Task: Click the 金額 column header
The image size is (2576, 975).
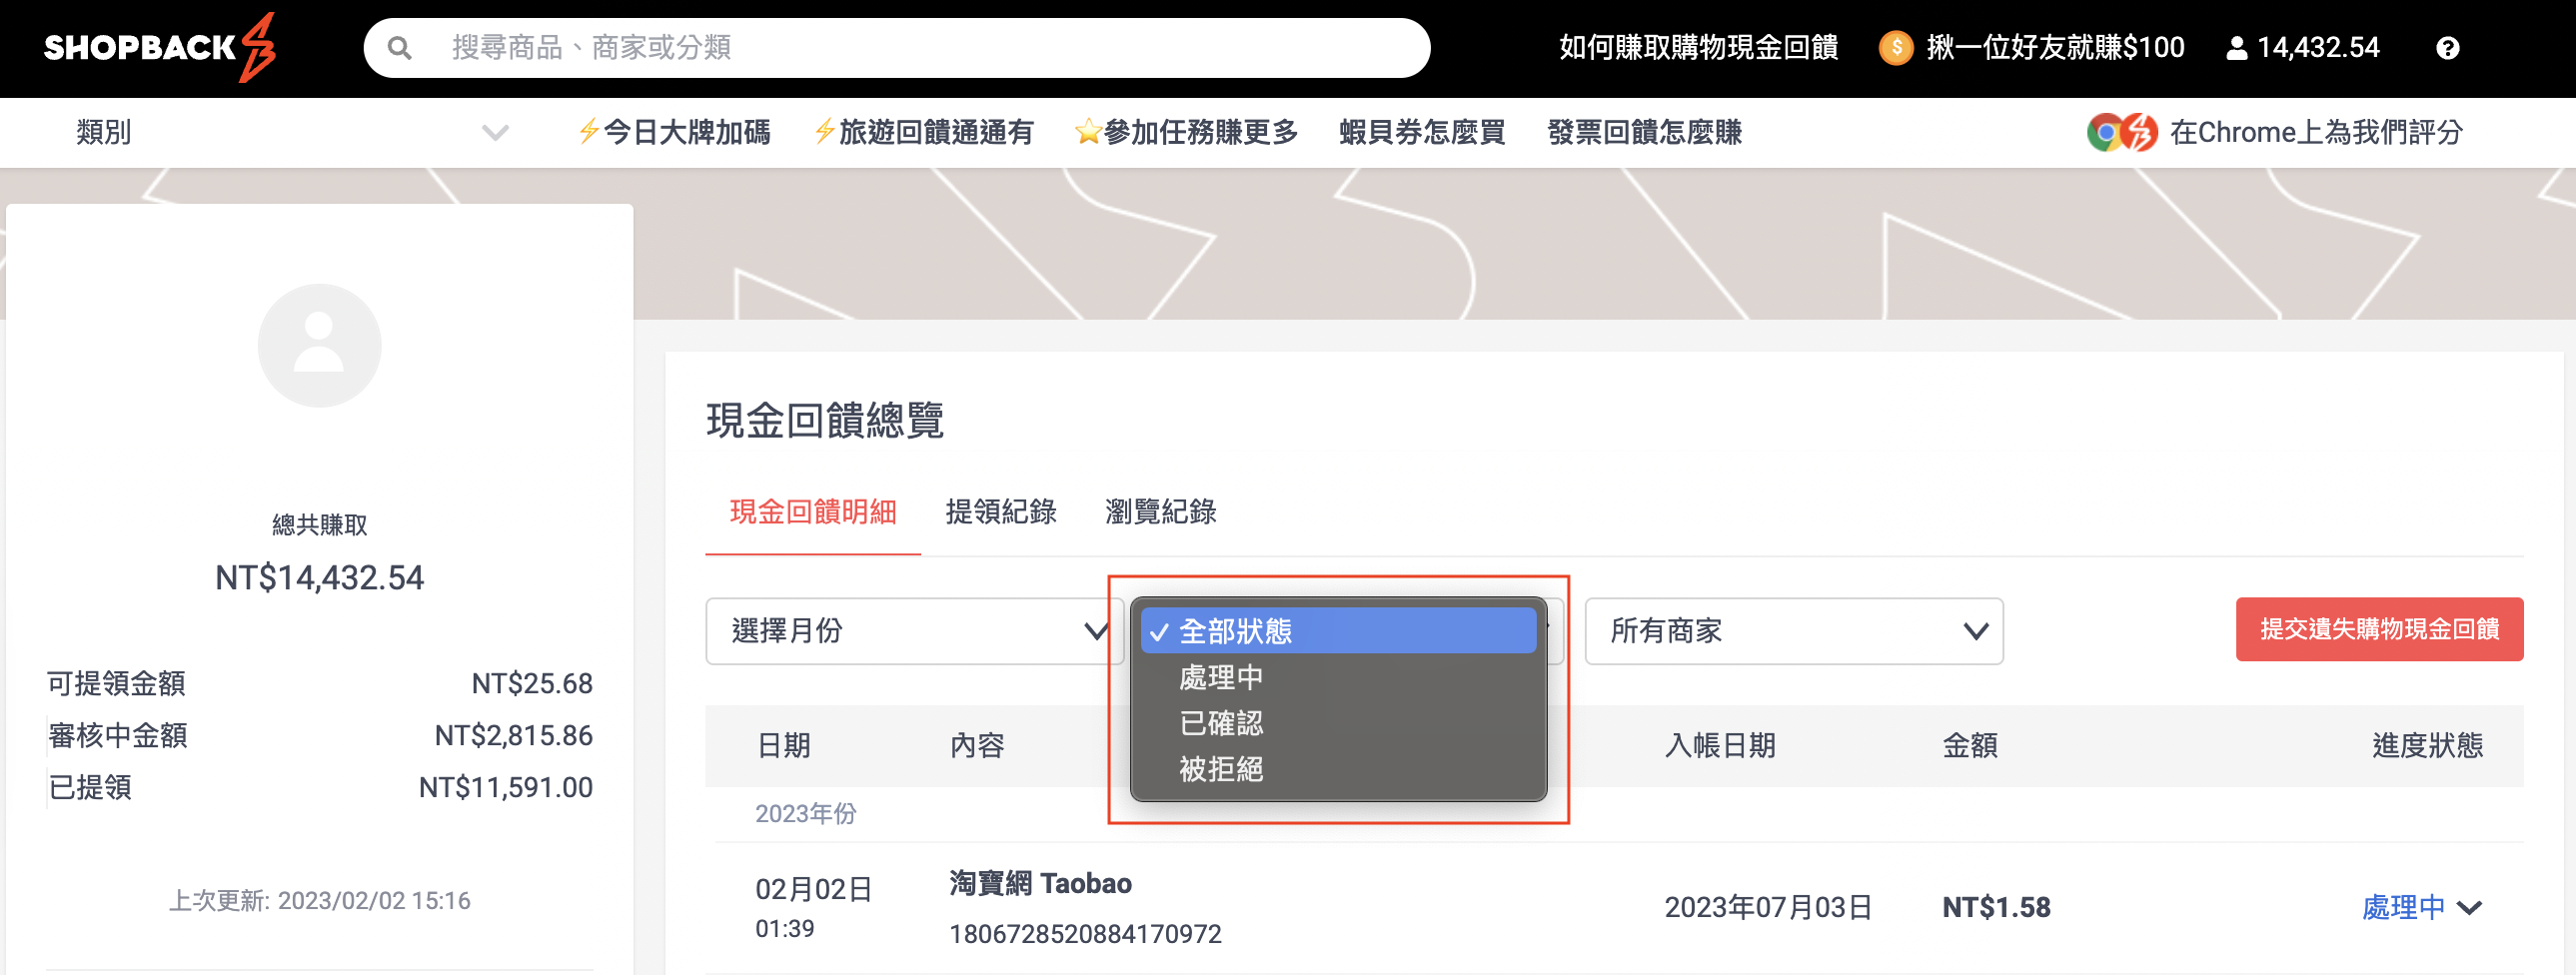Action: click(x=1970, y=746)
